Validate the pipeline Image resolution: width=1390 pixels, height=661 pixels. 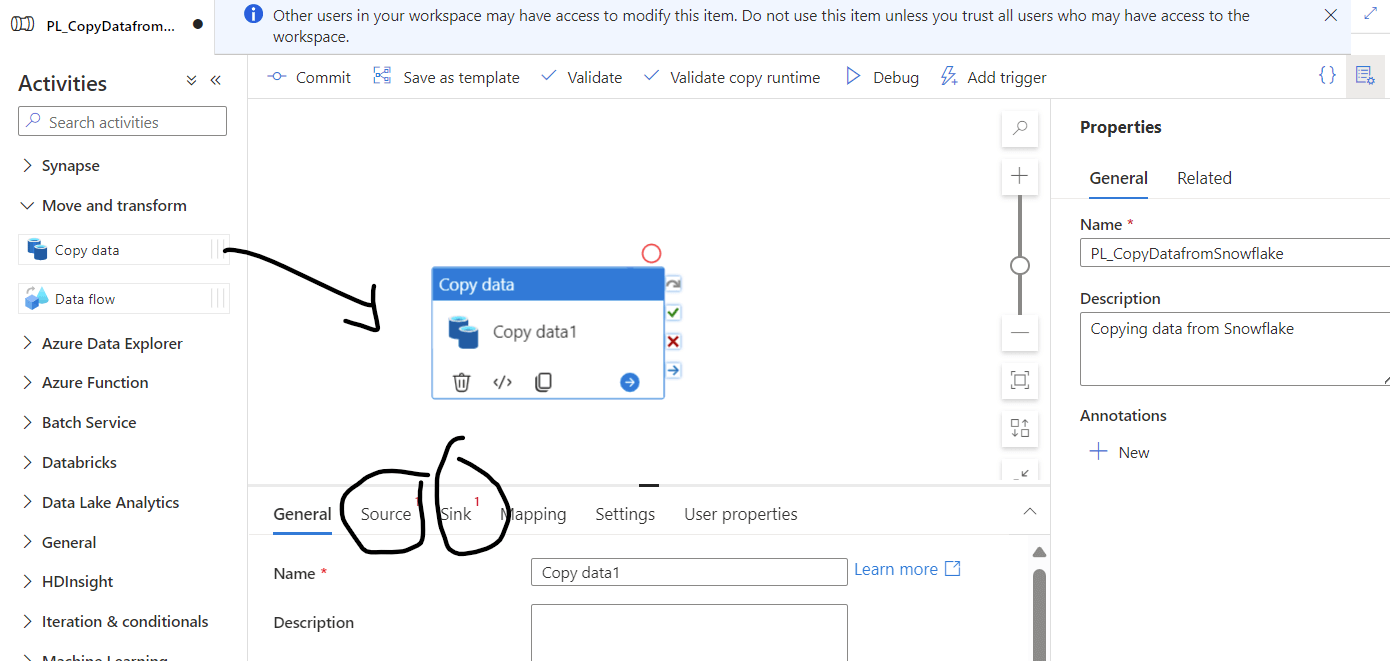(581, 77)
